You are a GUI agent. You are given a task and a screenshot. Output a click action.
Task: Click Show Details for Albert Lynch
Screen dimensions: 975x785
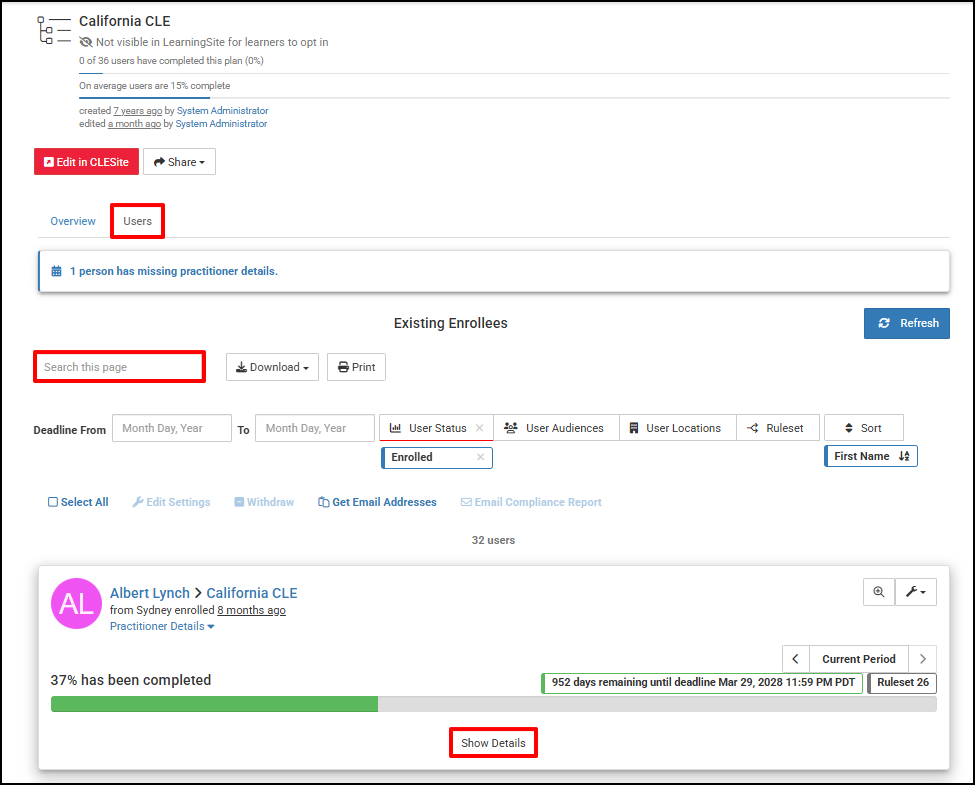[x=493, y=743]
